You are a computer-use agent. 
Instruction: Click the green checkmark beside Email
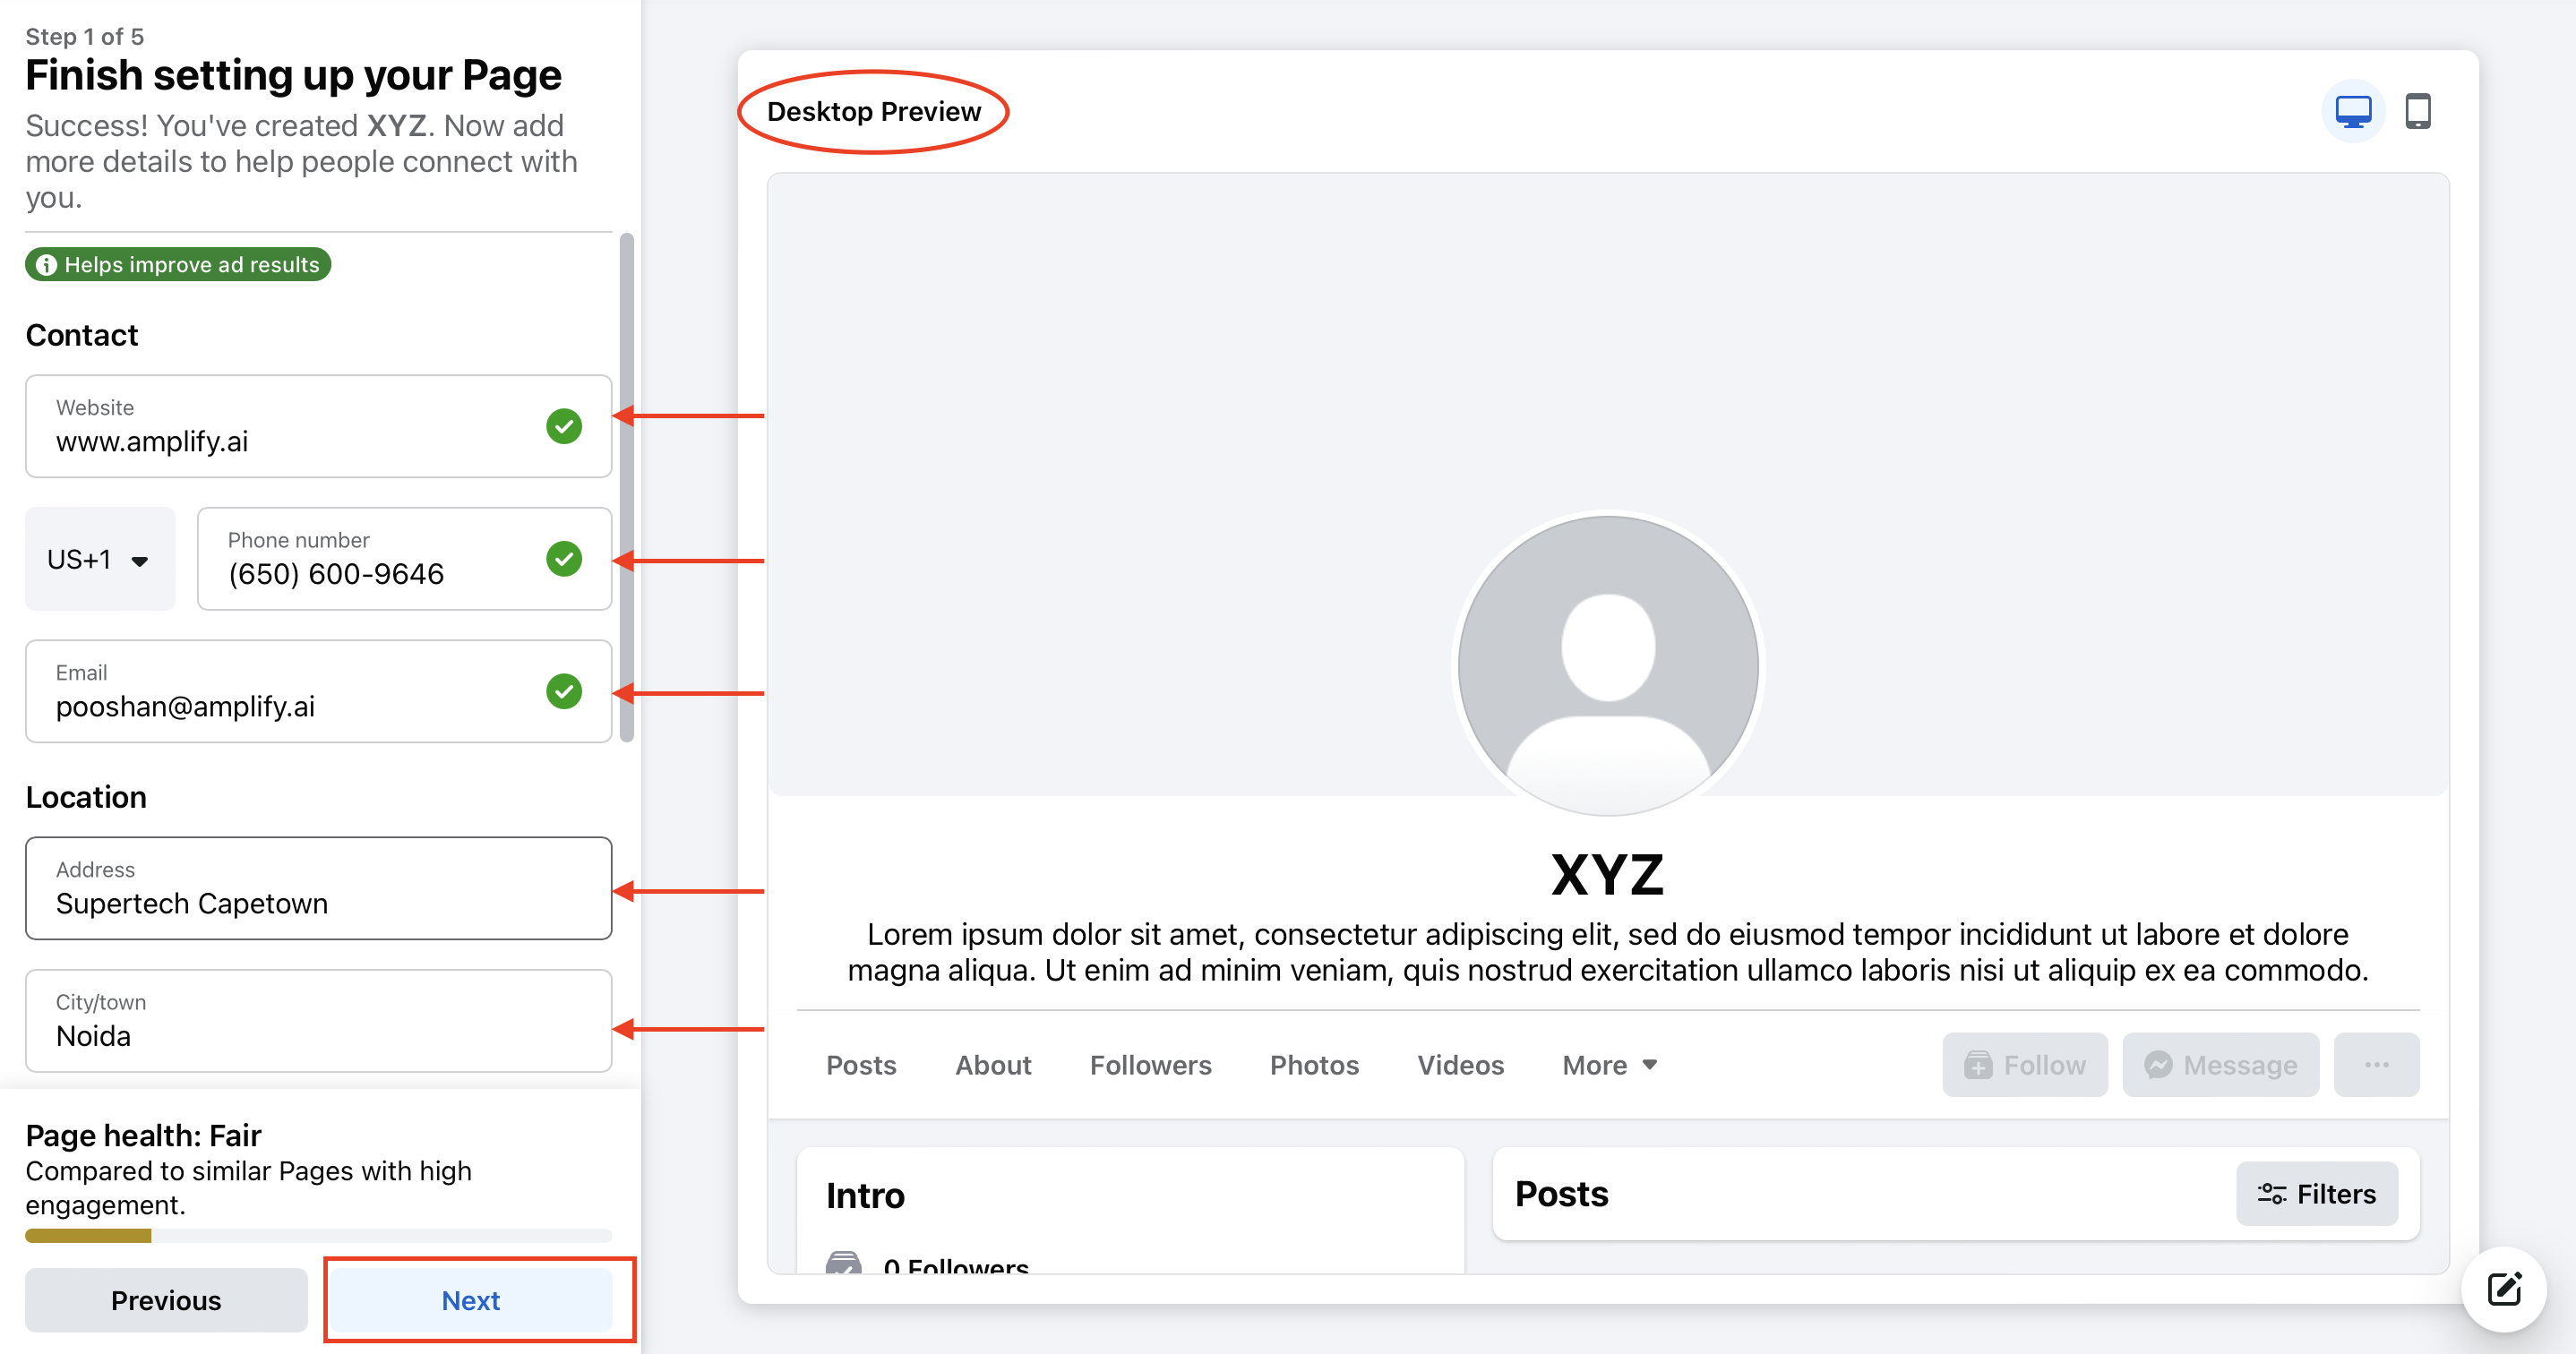coord(564,692)
